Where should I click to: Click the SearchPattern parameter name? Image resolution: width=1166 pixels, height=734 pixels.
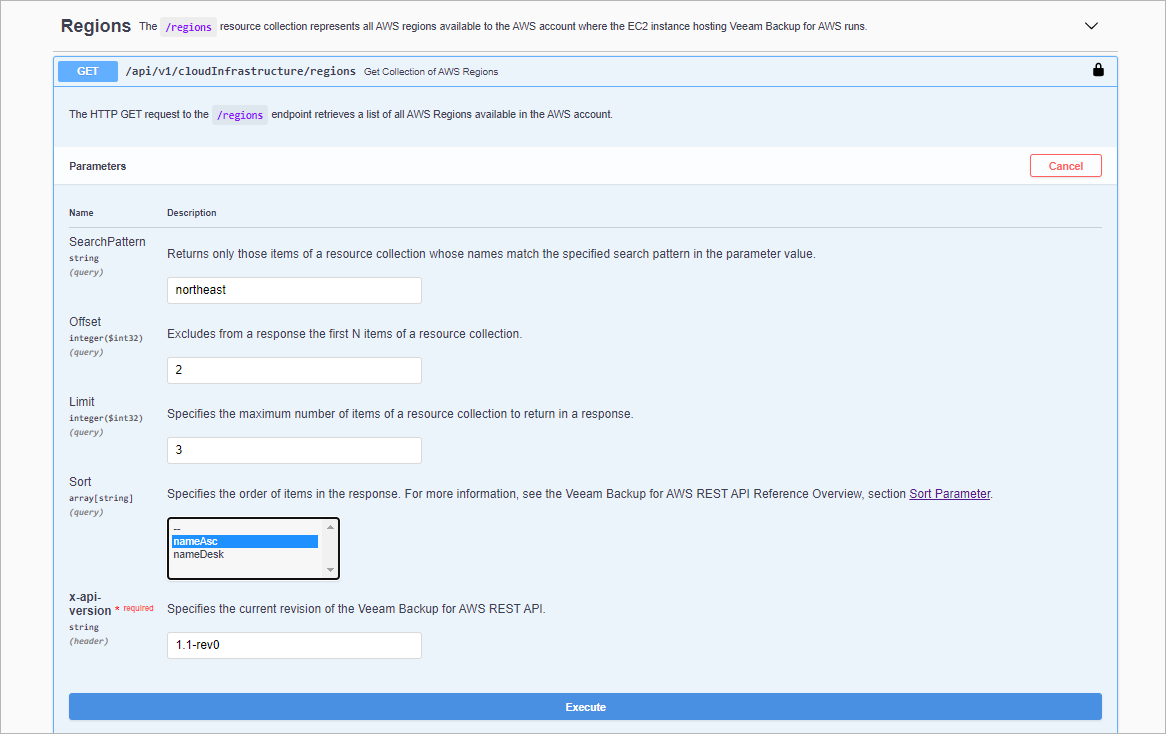click(x=107, y=242)
